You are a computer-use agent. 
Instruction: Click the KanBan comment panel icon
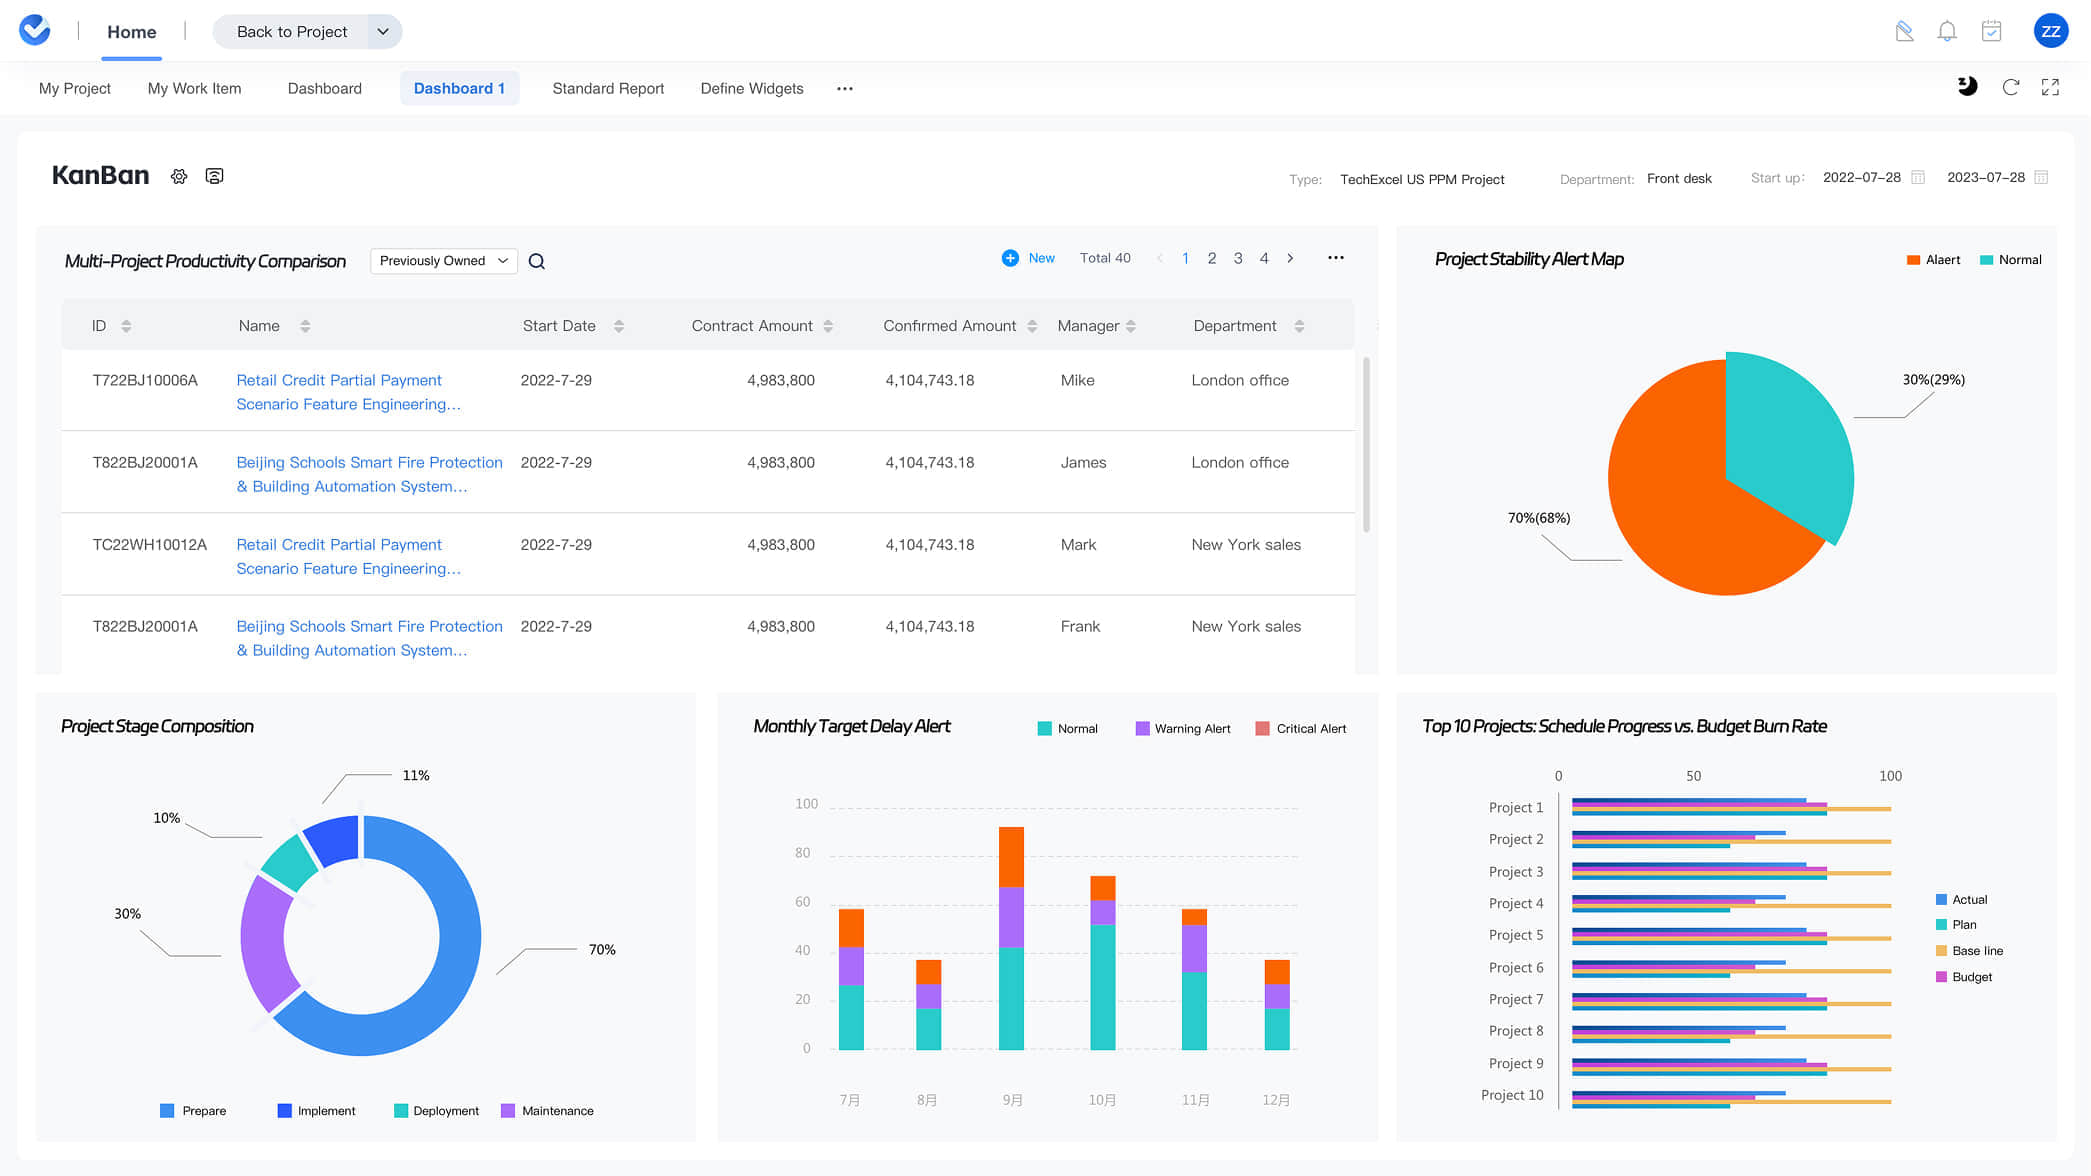[214, 176]
